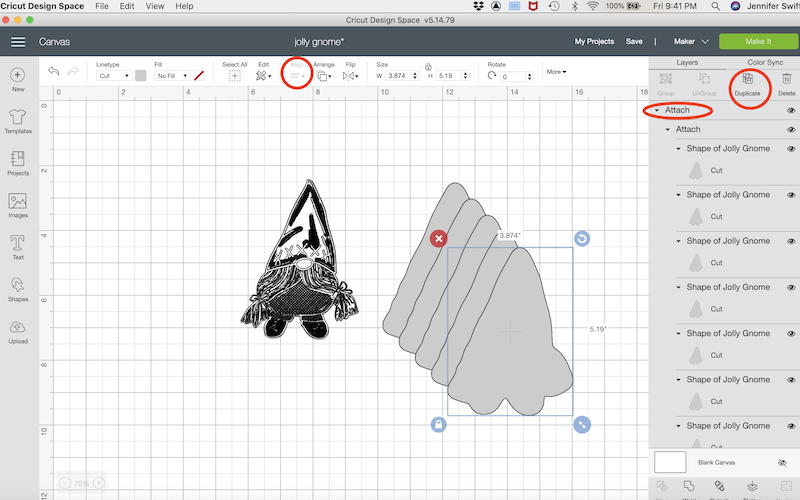Open the Maker machine dropdown
The height and width of the screenshot is (500, 800).
(x=691, y=41)
